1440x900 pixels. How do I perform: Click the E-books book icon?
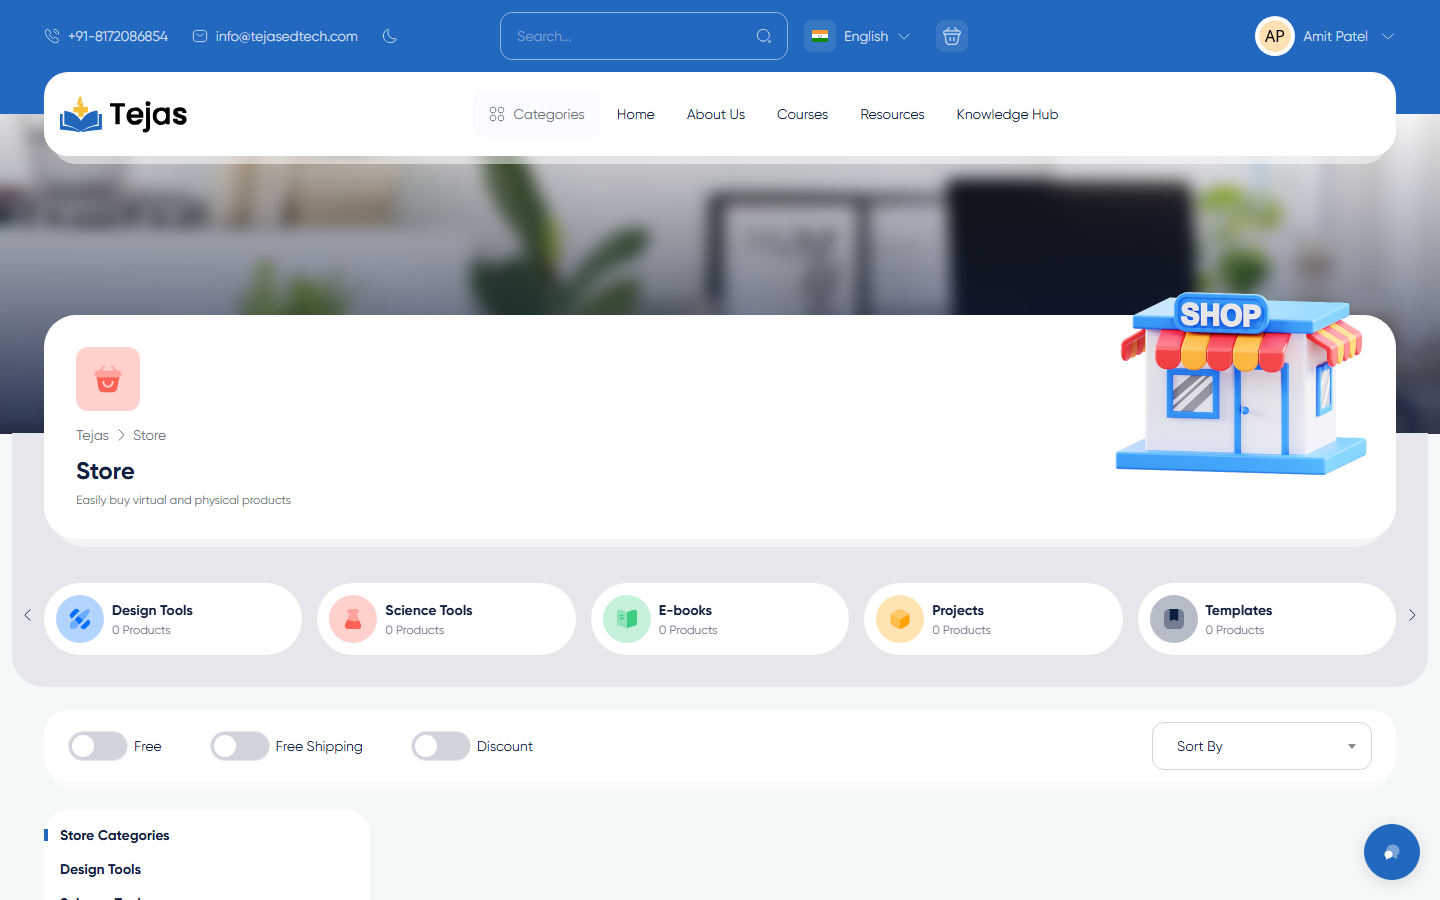click(627, 619)
